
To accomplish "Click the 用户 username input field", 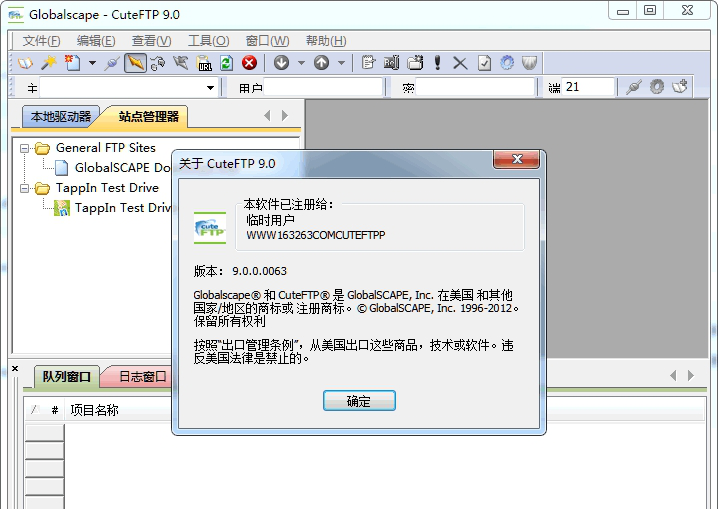I will [x=323, y=87].
